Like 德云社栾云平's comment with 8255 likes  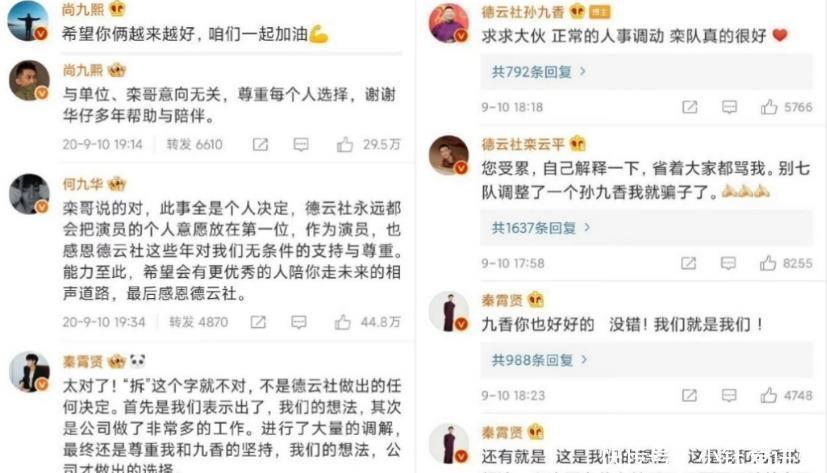click(768, 263)
